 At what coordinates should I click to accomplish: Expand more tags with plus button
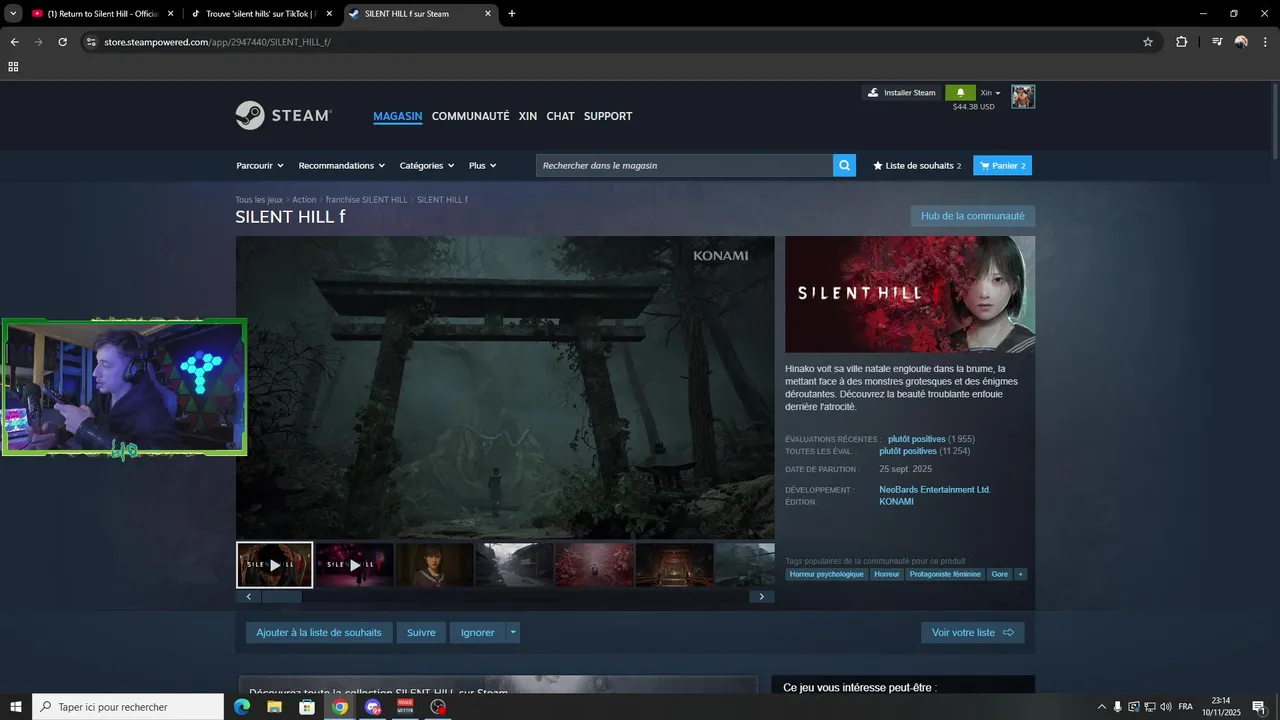[1021, 574]
